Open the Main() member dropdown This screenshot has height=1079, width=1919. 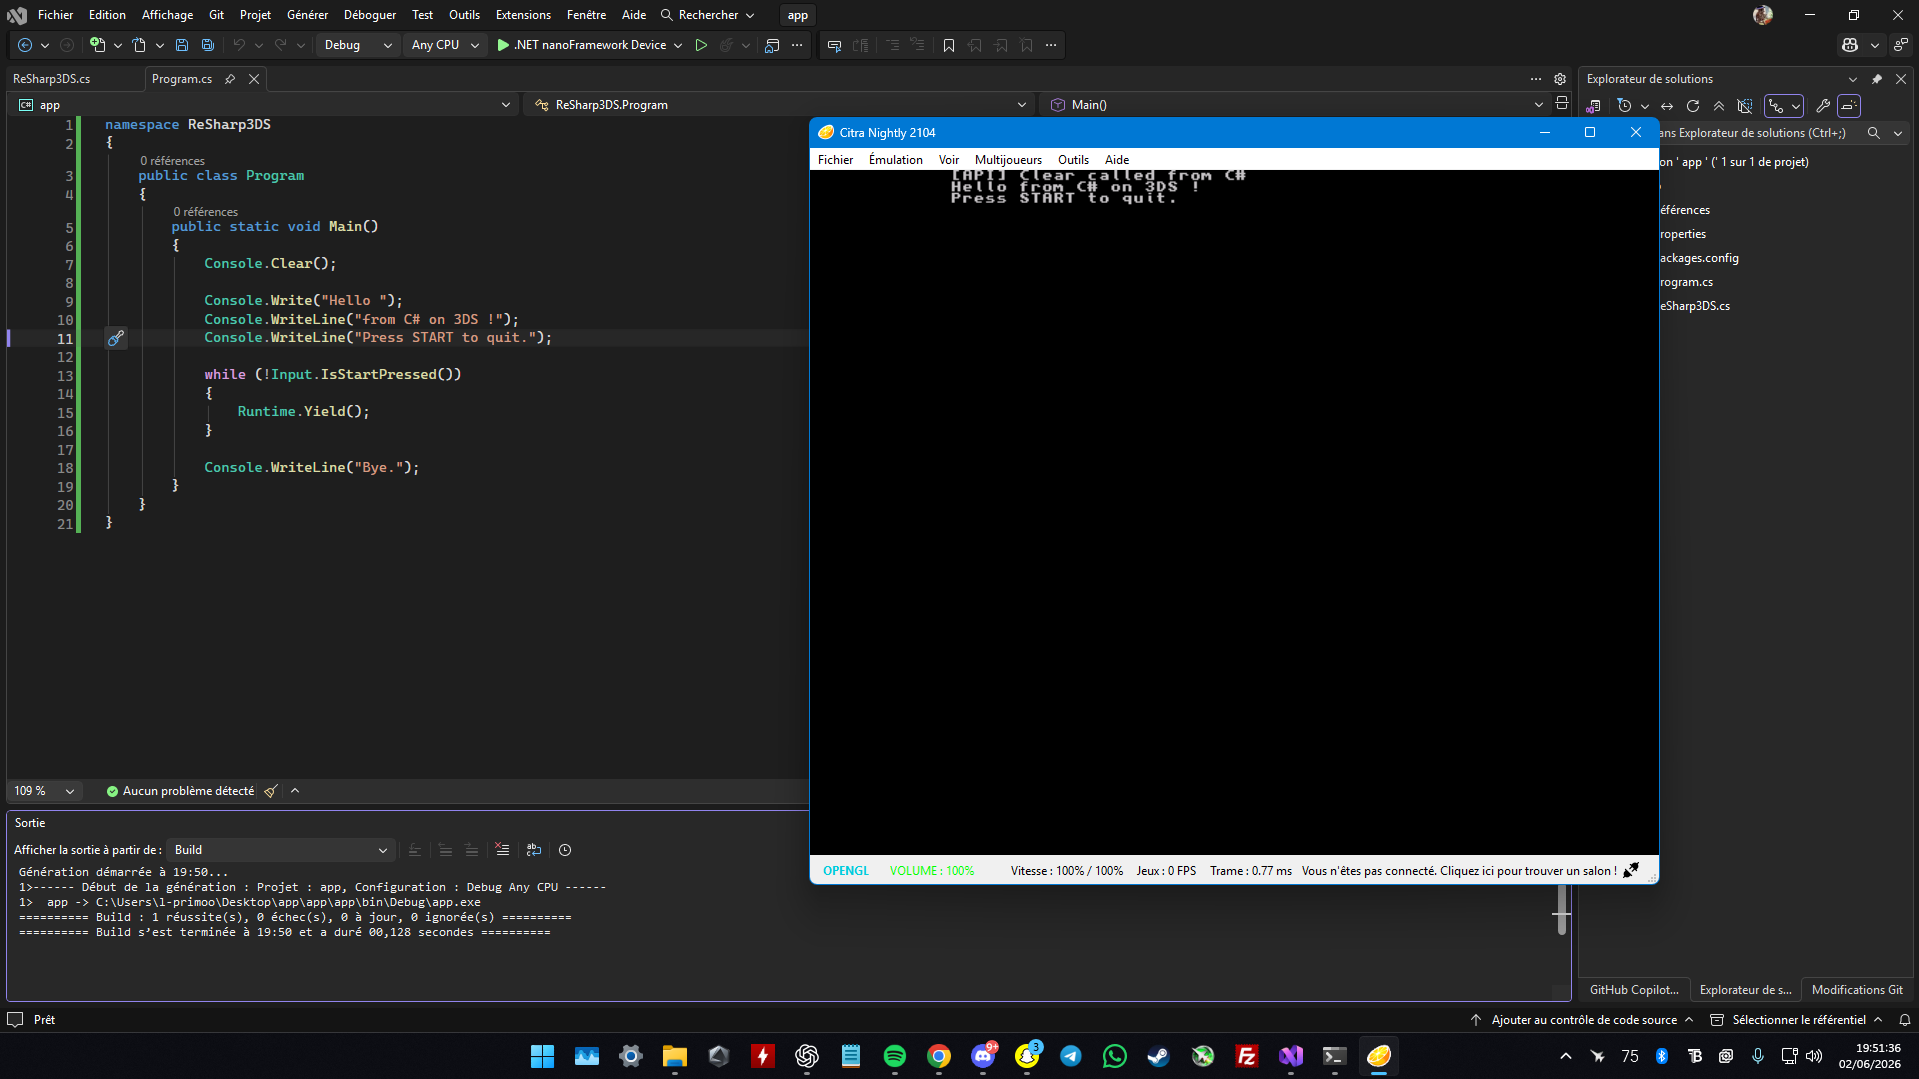pyautogui.click(x=1295, y=105)
